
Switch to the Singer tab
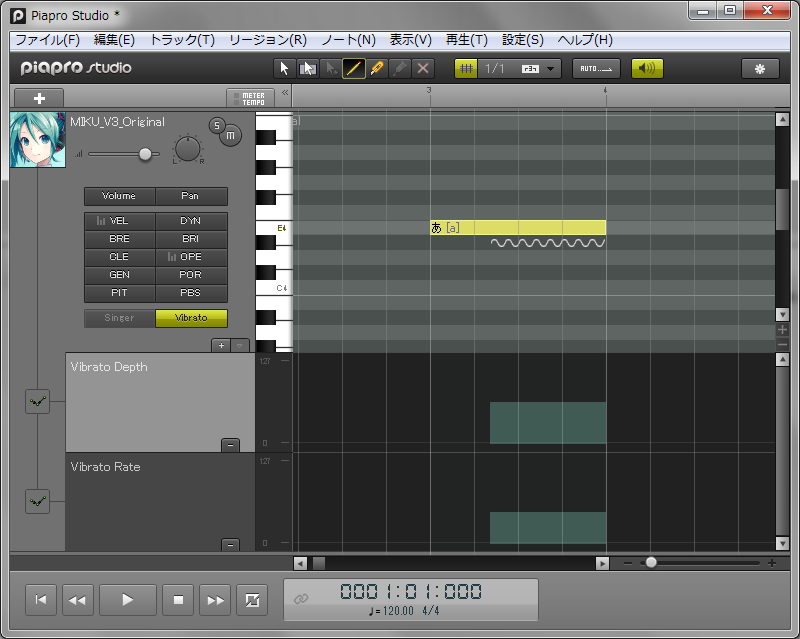pyautogui.click(x=119, y=318)
